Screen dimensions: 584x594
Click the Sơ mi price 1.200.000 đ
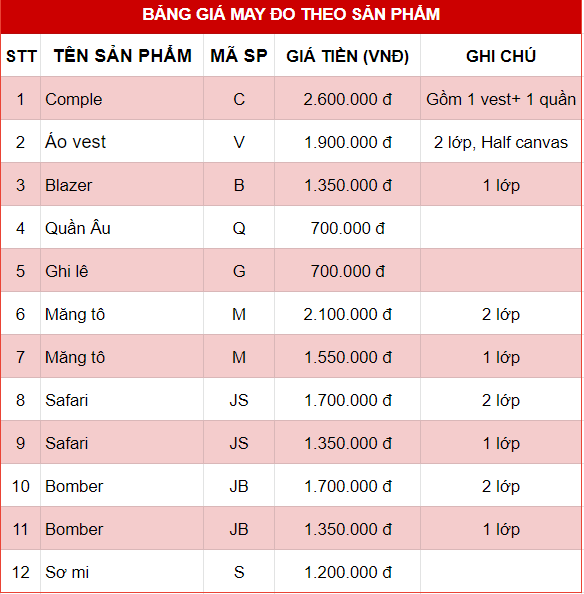pos(348,572)
